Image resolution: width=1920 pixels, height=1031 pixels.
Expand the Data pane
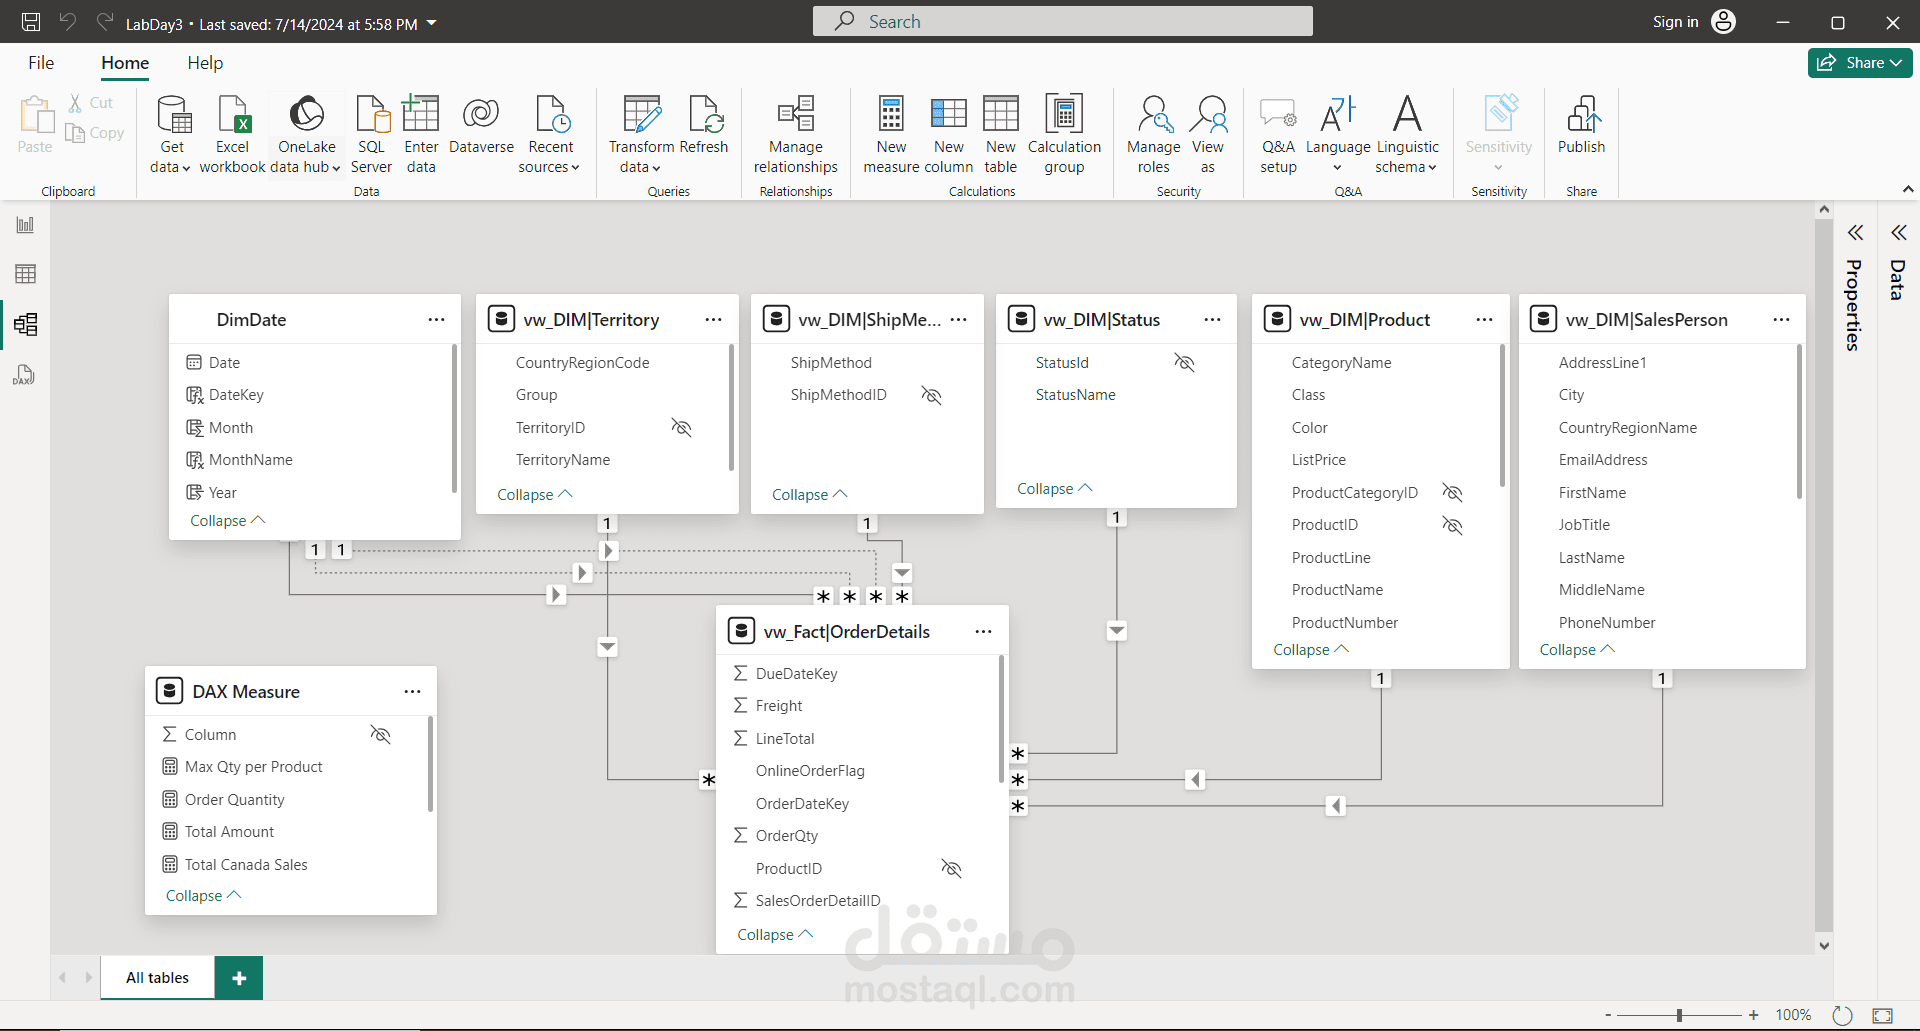[1898, 233]
